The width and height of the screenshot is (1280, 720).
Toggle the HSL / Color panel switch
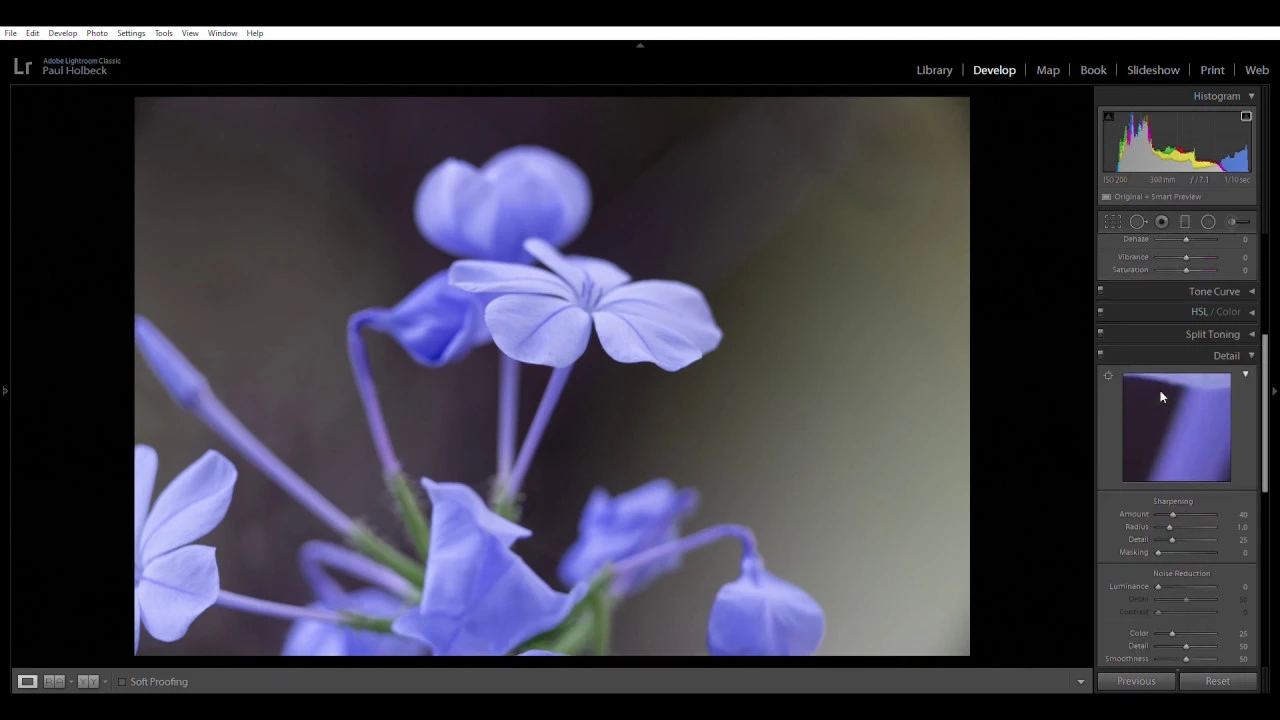(1100, 310)
